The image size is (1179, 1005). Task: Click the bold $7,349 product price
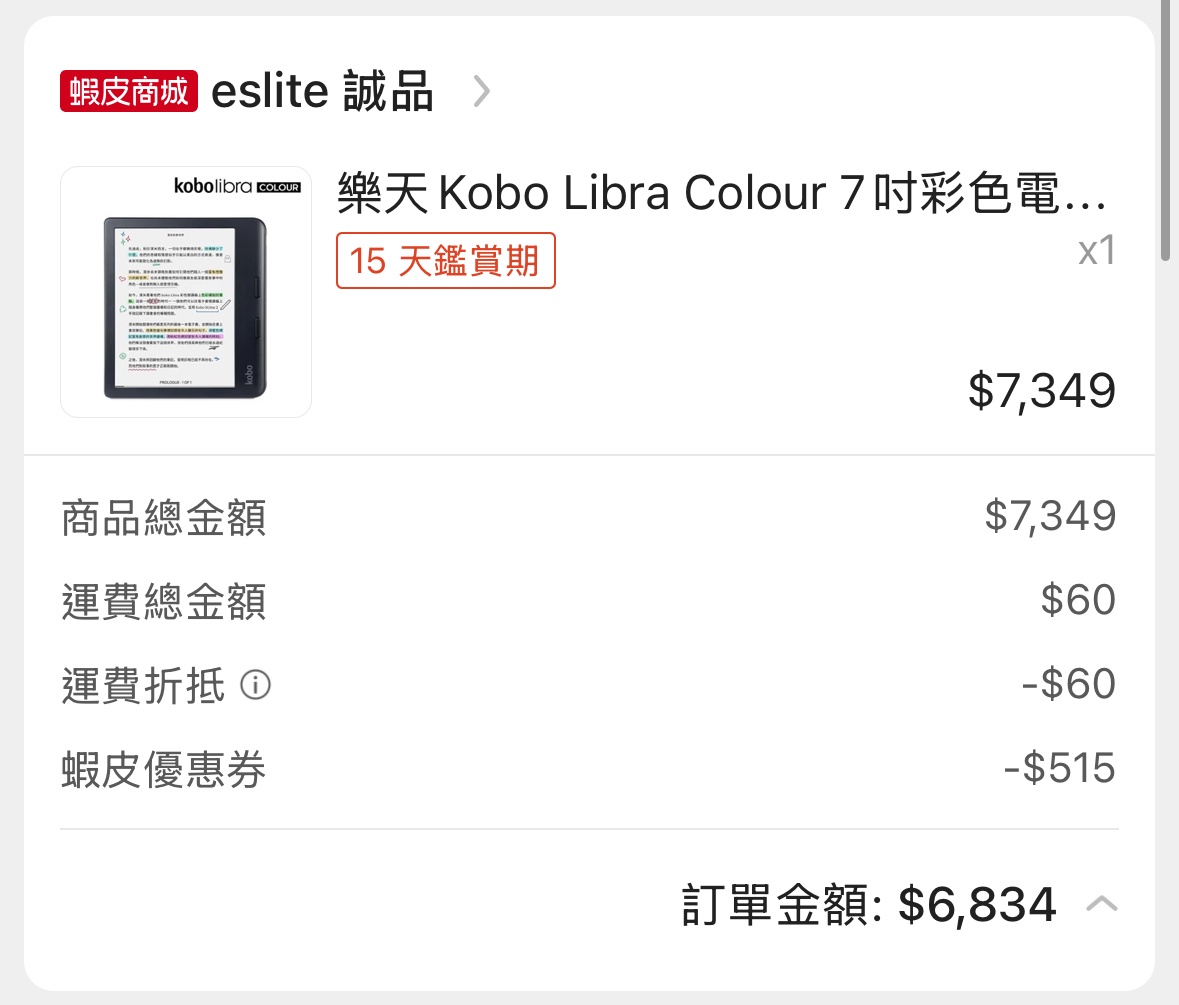(1041, 390)
